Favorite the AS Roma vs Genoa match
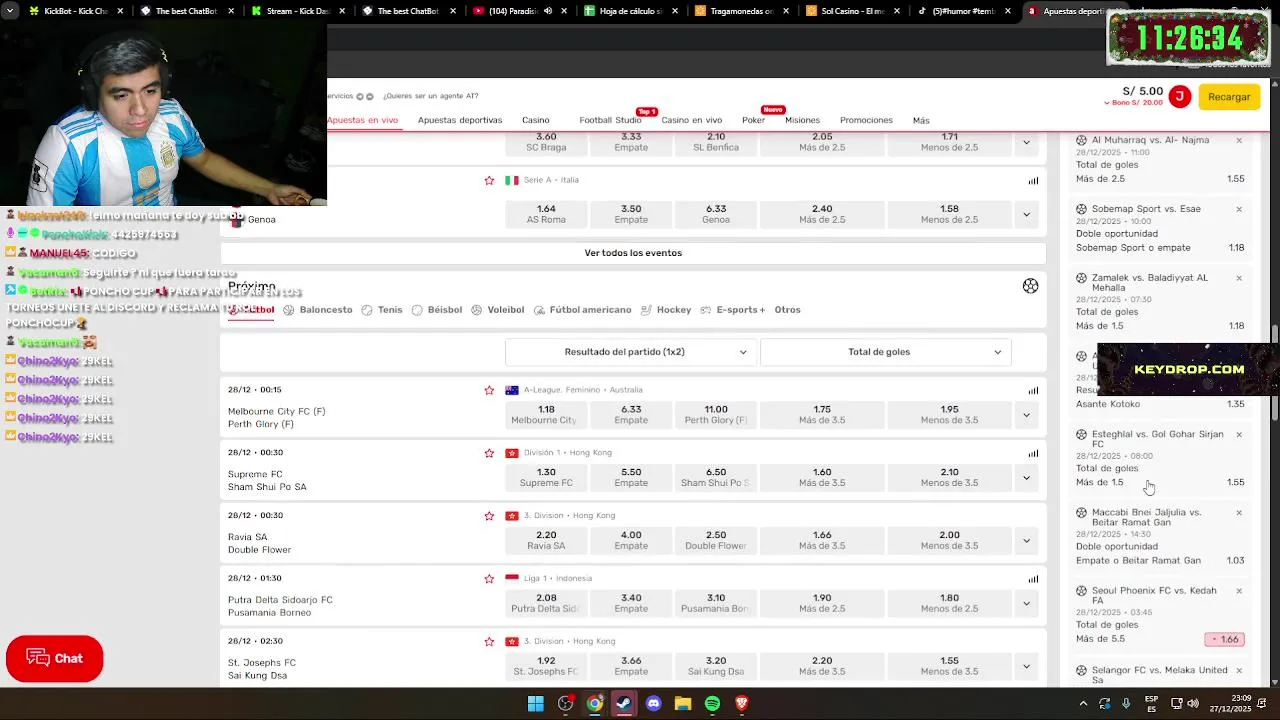The height and width of the screenshot is (720, 1280). click(x=489, y=181)
